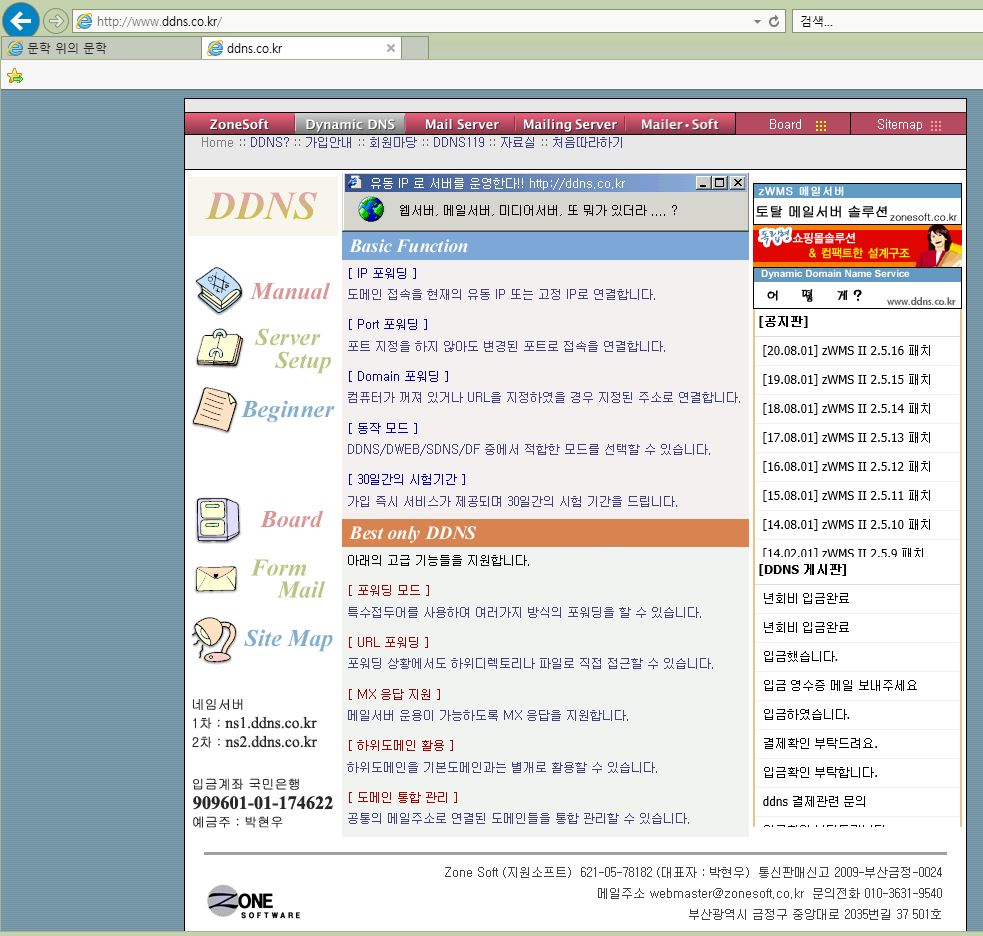Screen dimensions: 983x936
Task: Open notice zWMS II 2.5.16 패치
Action: (x=846, y=351)
